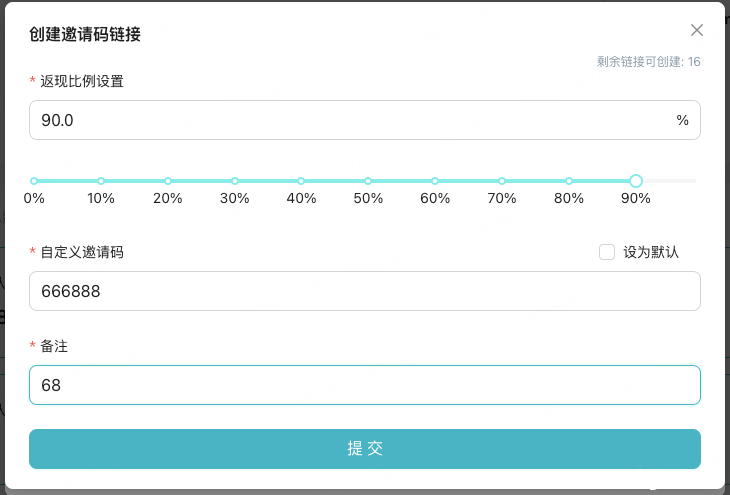
Task: Click the 50% label under the slider
Action: point(368,199)
